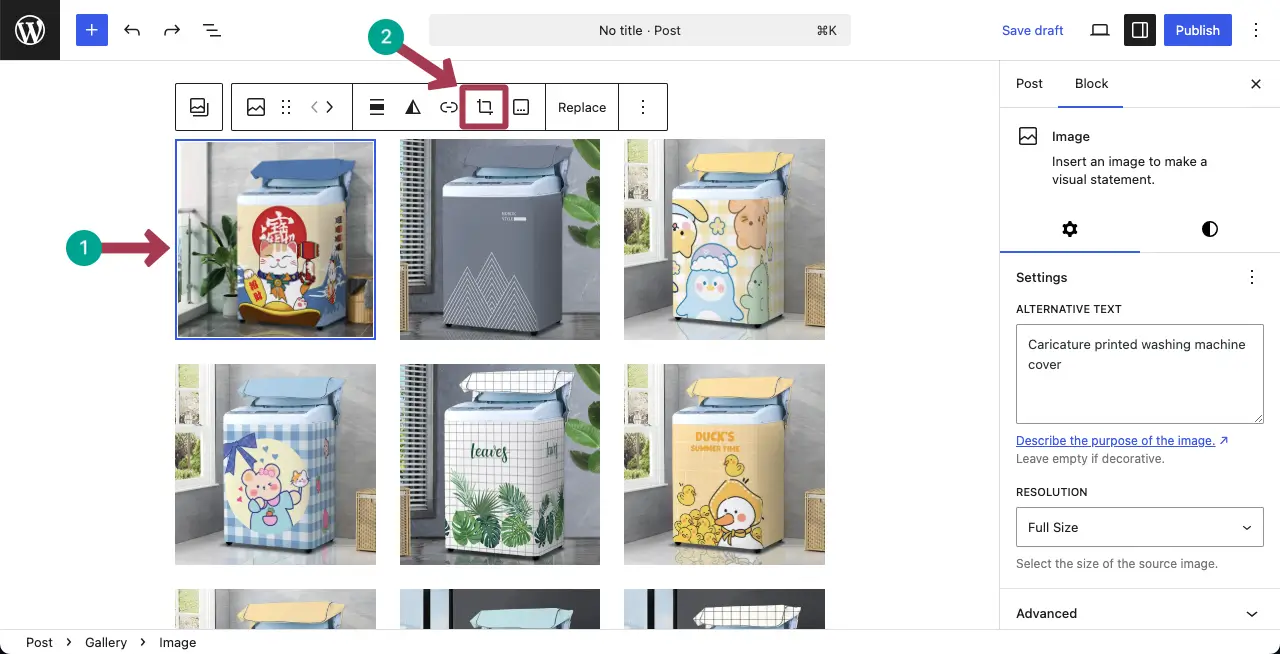Crop the selected image
This screenshot has width=1280, height=654.
point(484,107)
